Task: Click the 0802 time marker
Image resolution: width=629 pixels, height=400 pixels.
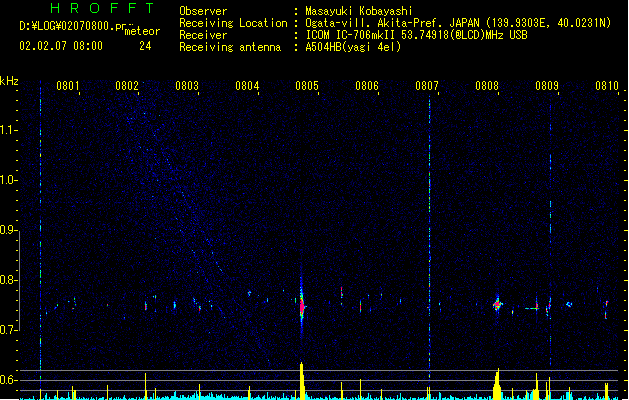Action: click(x=127, y=86)
